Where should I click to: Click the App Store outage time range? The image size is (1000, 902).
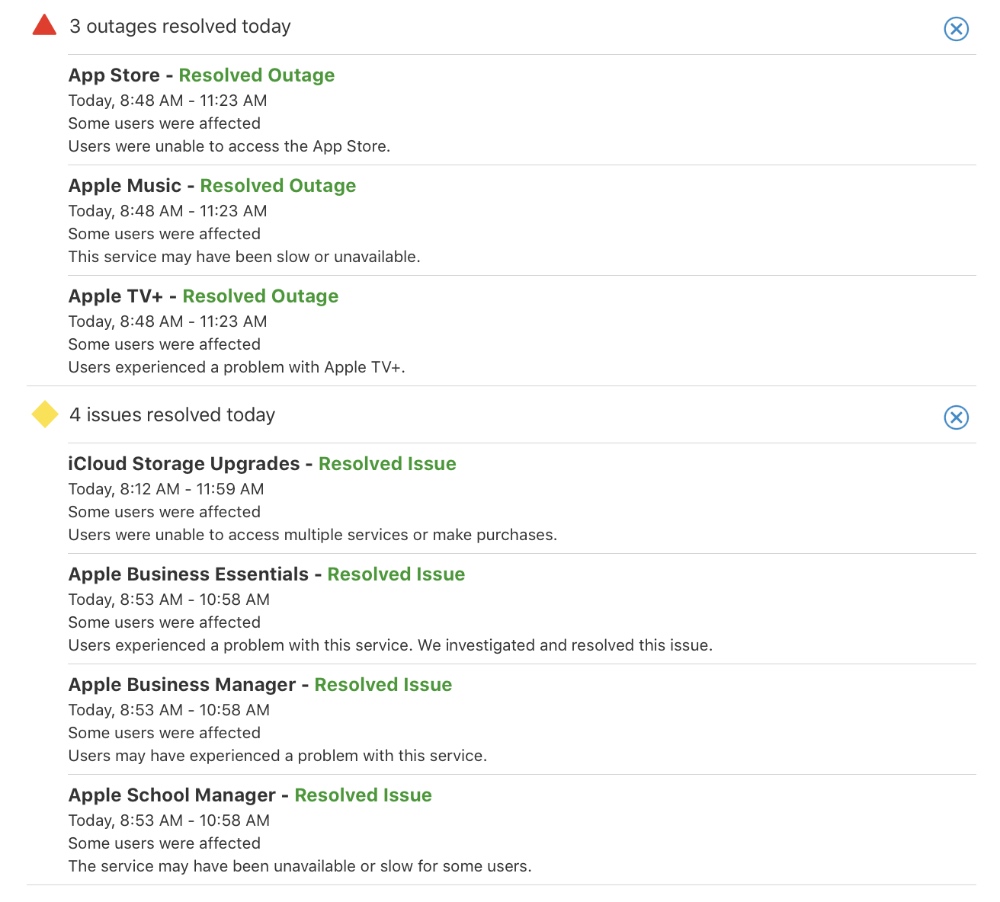167,100
